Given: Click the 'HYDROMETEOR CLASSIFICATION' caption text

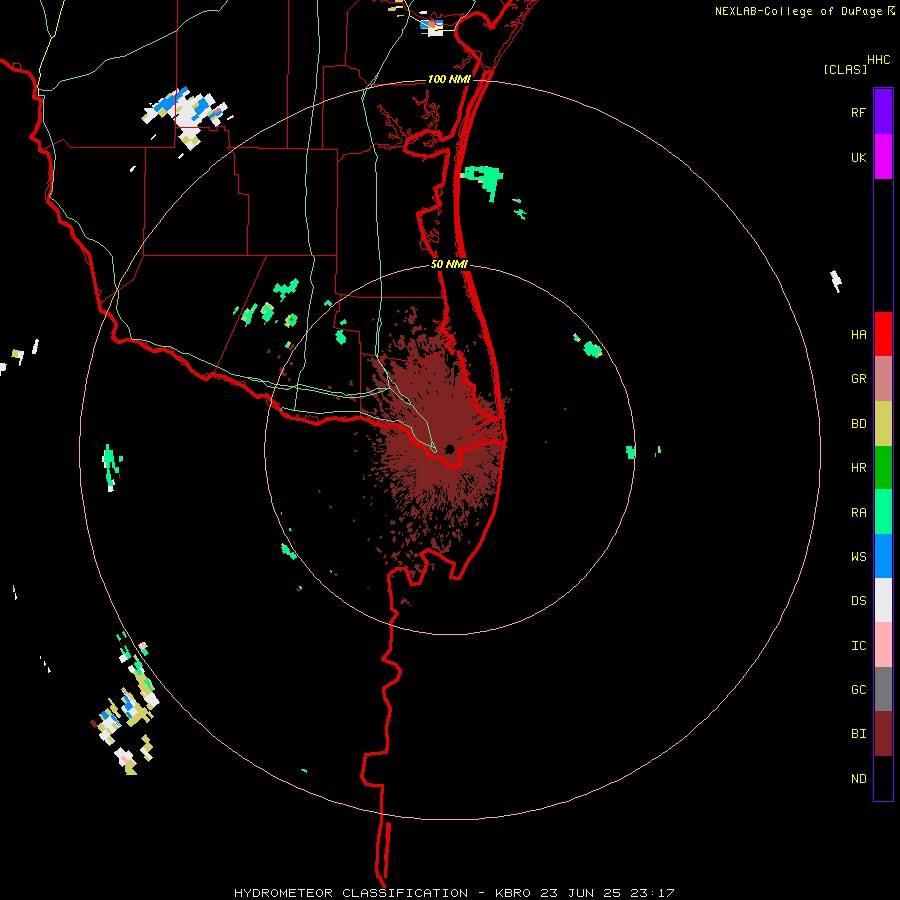Looking at the screenshot, I should pyautogui.click(x=351, y=893).
